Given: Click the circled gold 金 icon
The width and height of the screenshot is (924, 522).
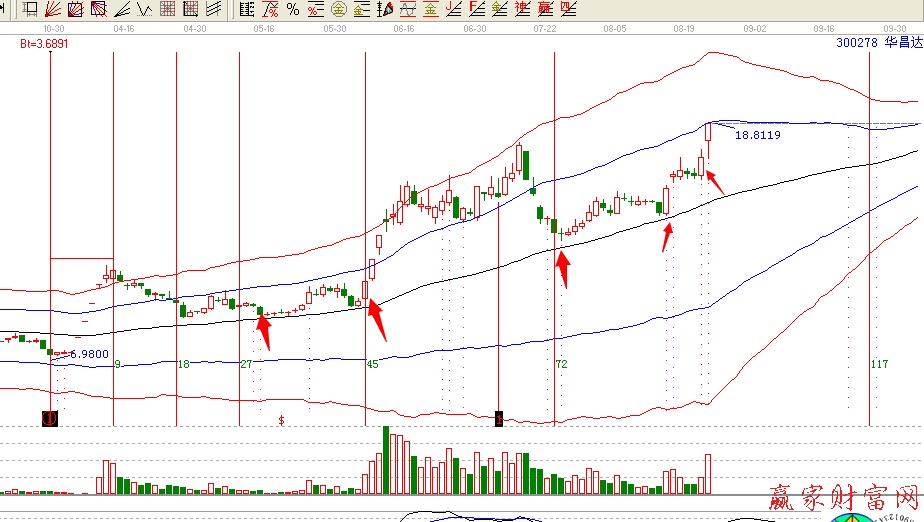Looking at the screenshot, I should [x=338, y=10].
